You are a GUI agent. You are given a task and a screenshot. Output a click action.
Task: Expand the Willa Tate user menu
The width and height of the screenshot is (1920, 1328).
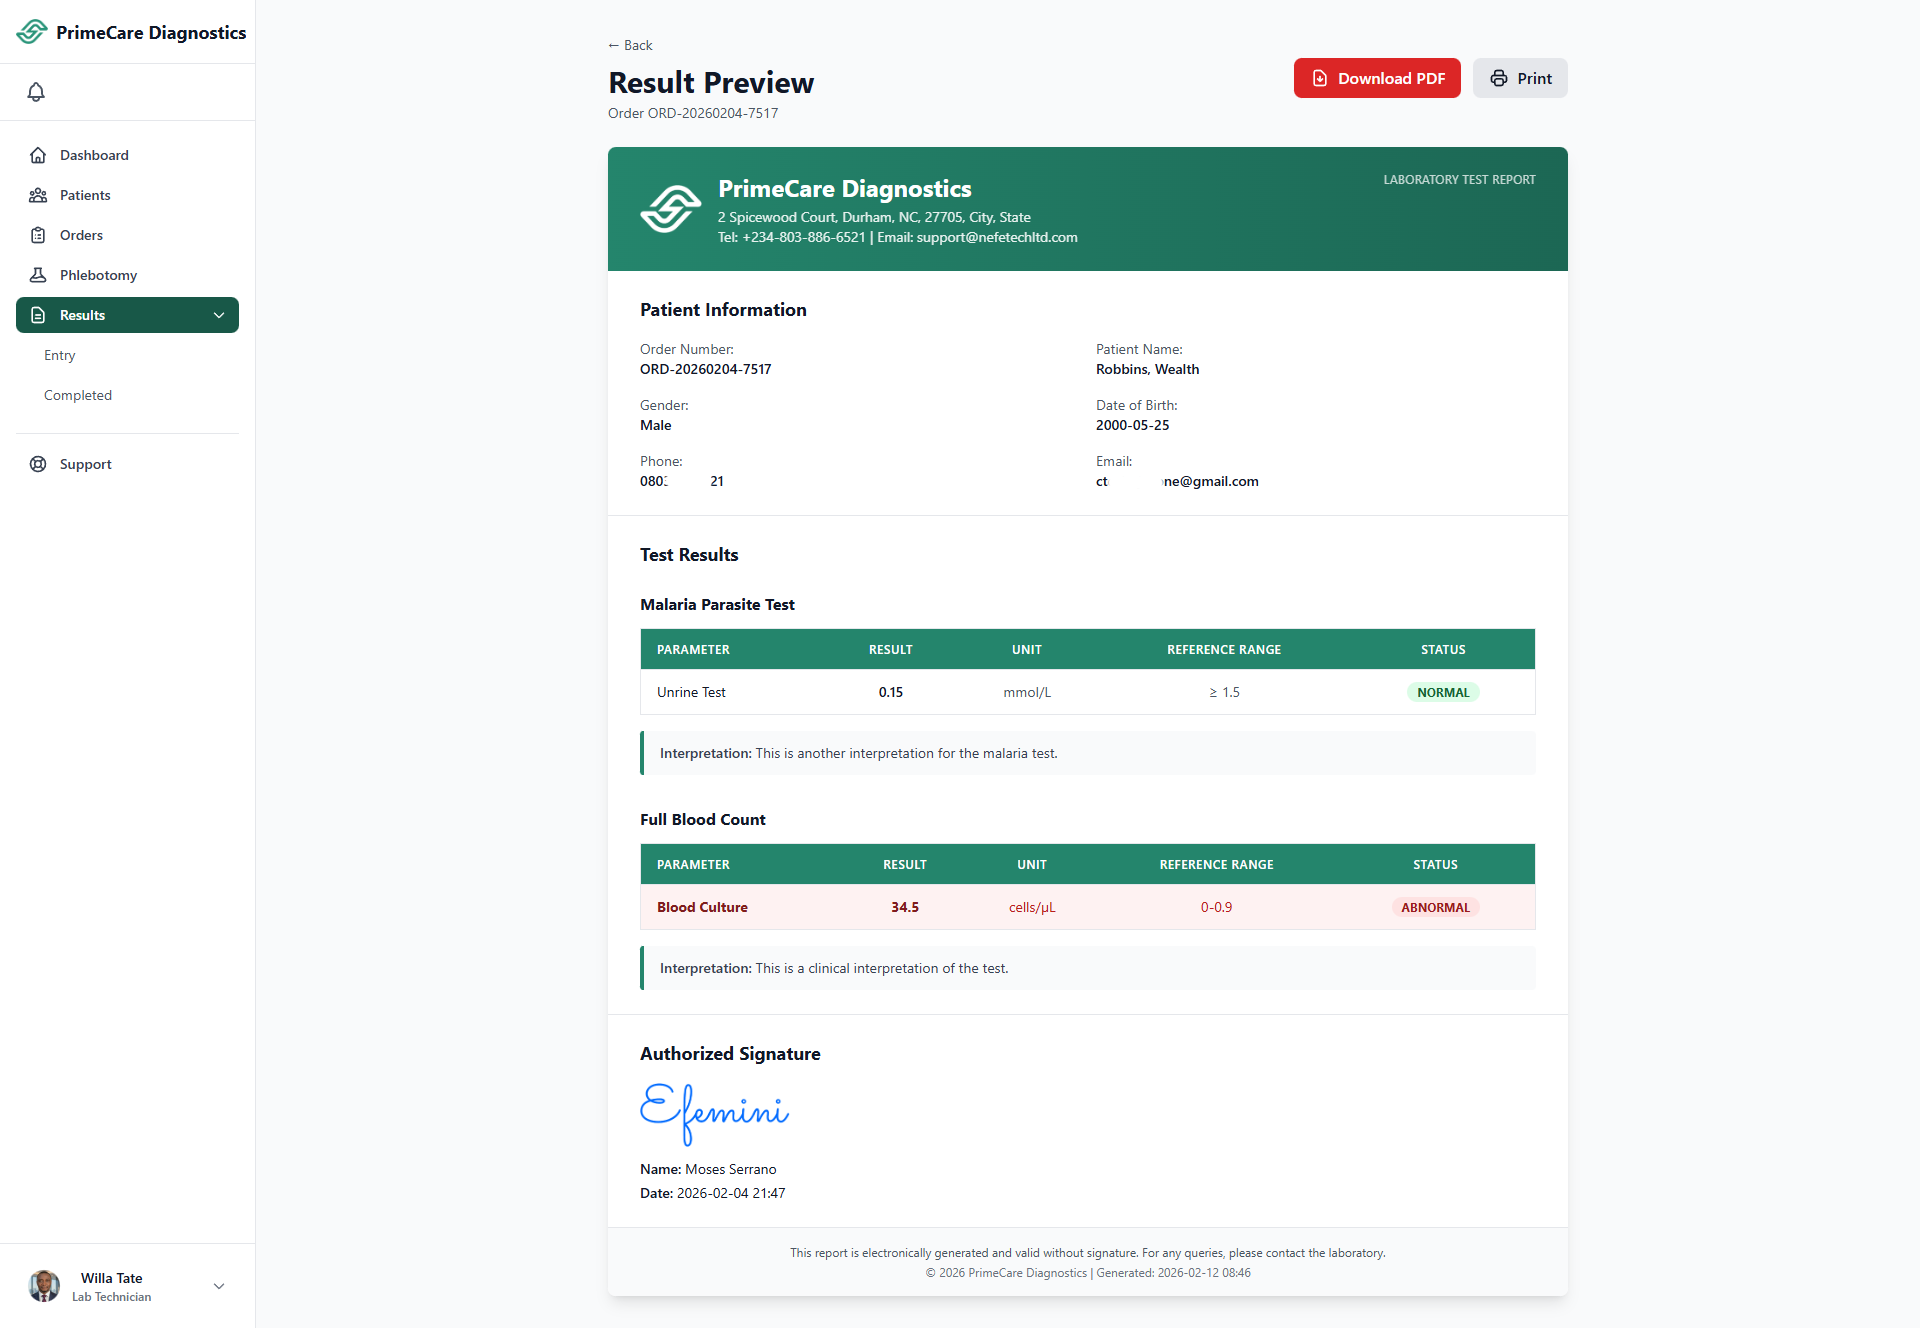coord(219,1286)
